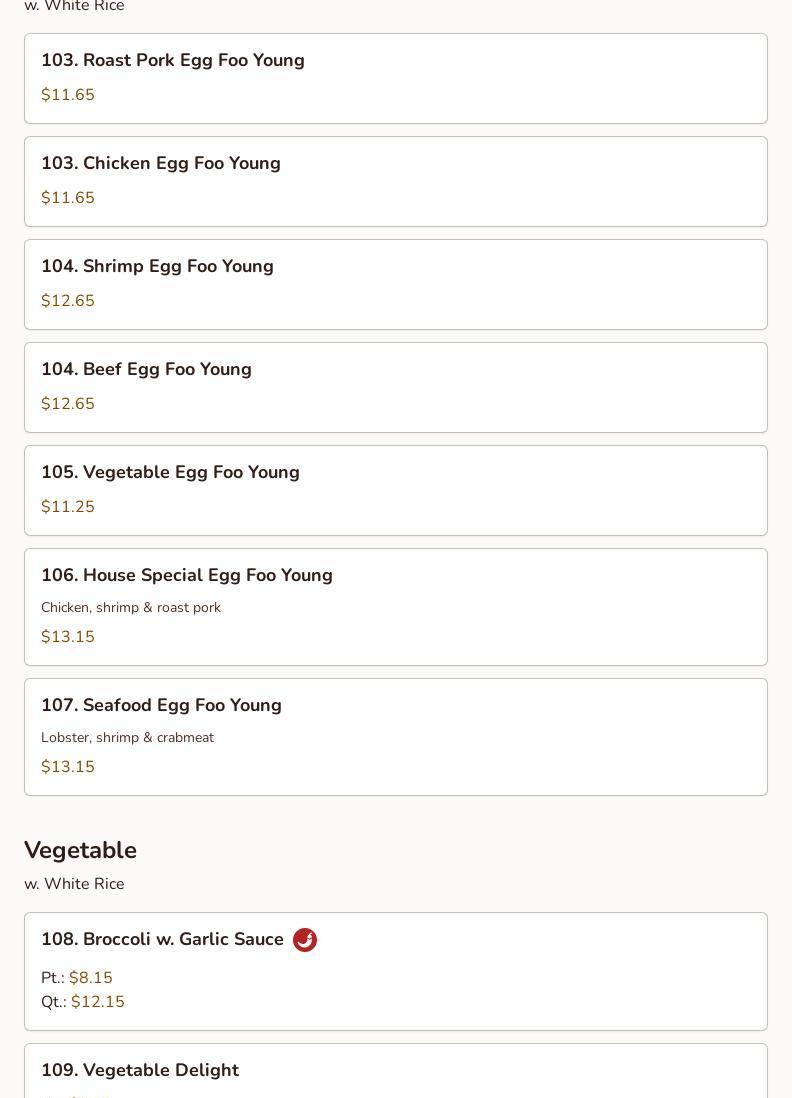
Task: Select 103. Chicken Egg Foo Young
Action: 161,164
